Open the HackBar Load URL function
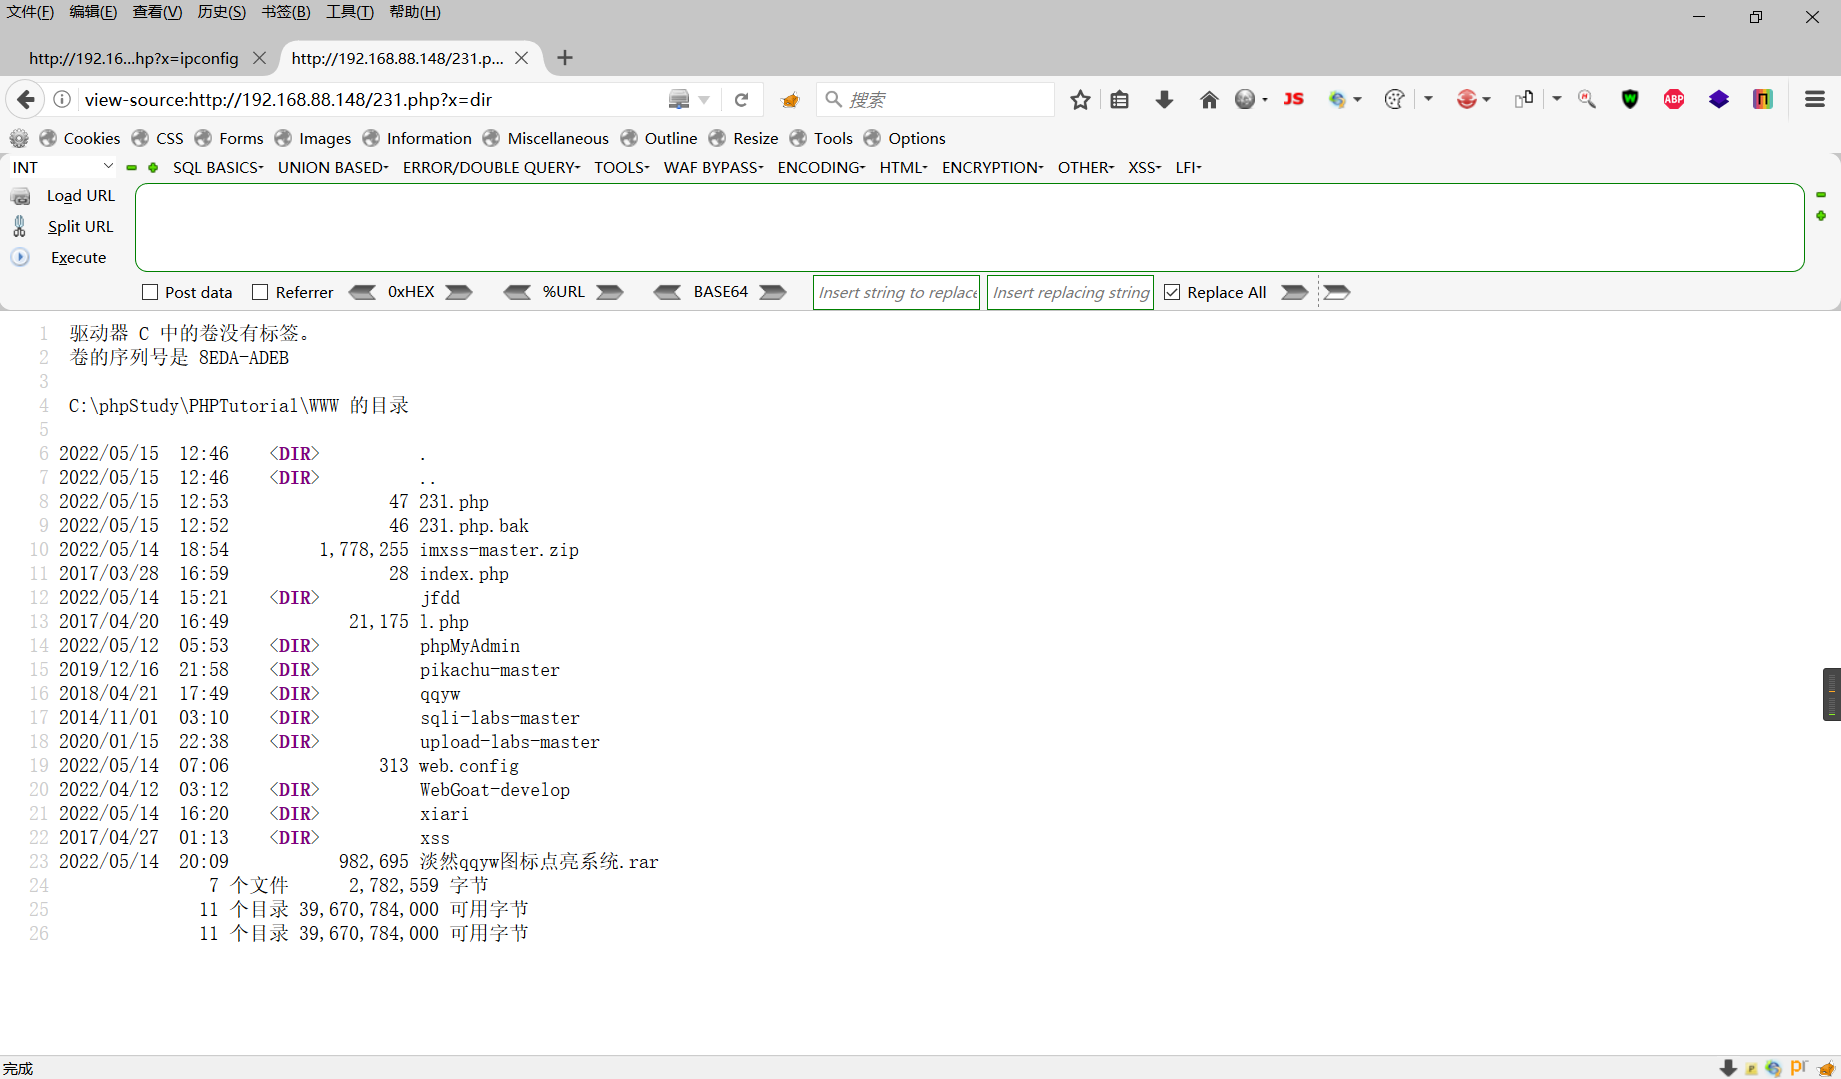This screenshot has height=1079, width=1841. 79,195
